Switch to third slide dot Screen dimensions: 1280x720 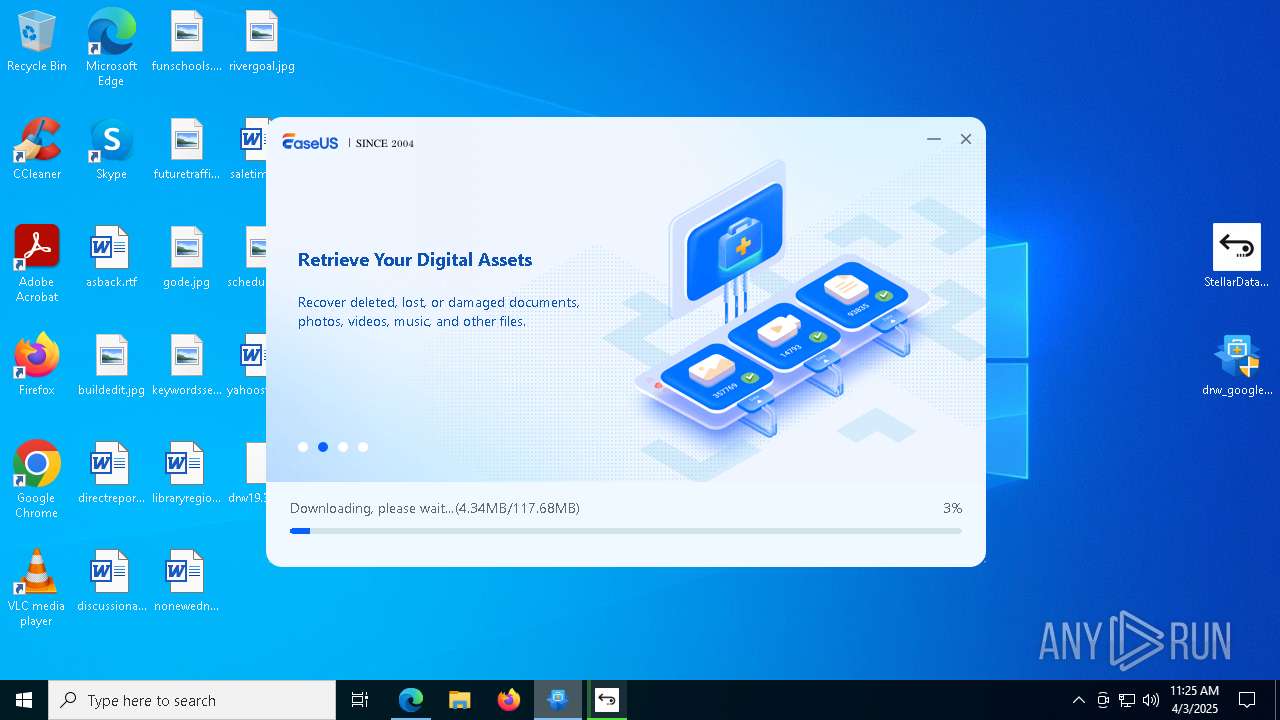(343, 447)
